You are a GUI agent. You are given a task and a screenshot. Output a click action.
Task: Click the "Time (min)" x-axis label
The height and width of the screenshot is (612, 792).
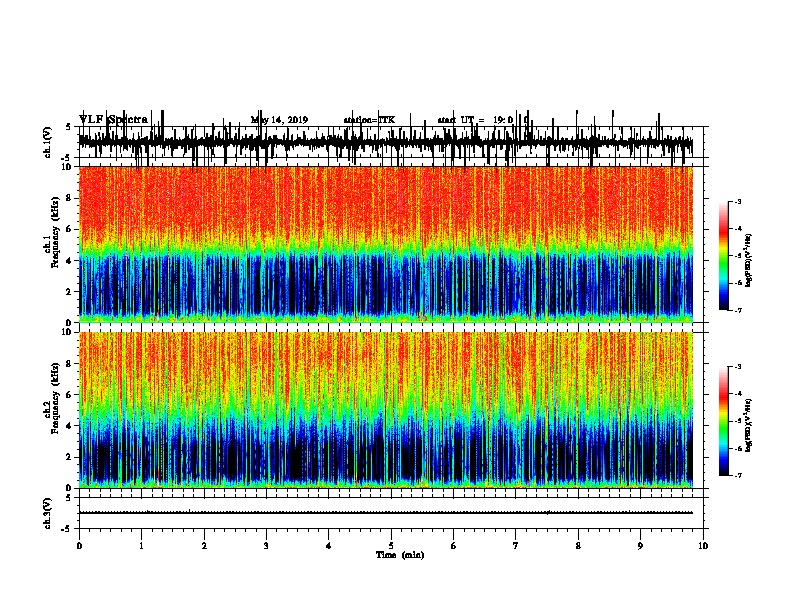(x=400, y=555)
